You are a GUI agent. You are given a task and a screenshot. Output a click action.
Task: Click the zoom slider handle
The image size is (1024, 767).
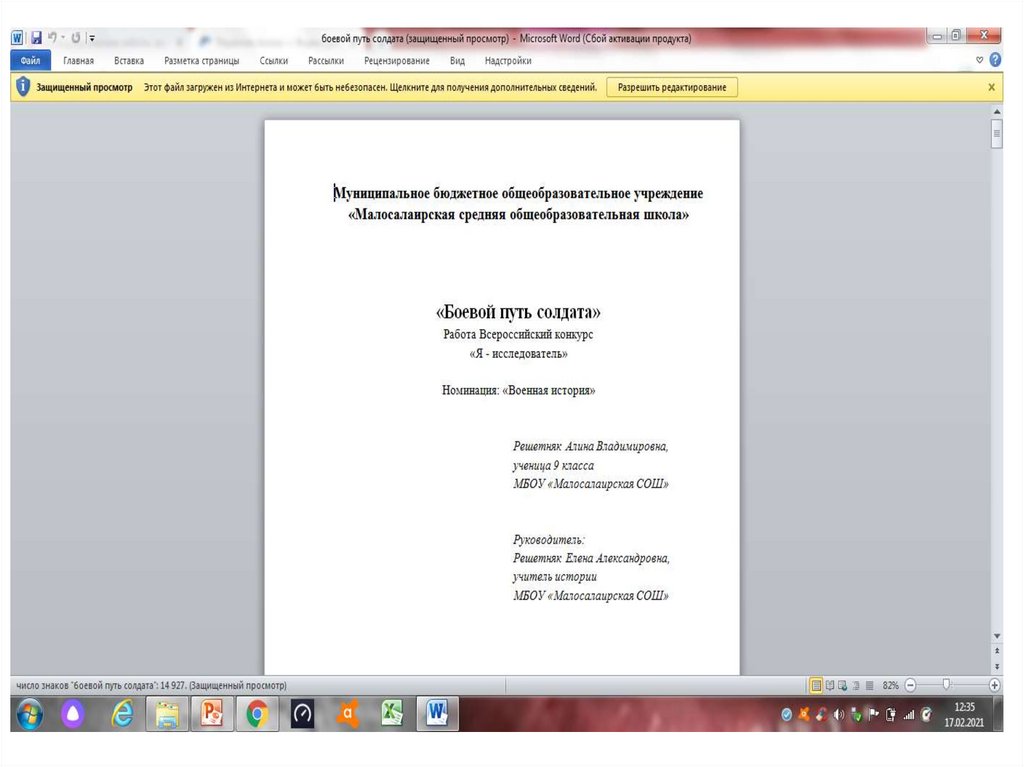click(x=946, y=685)
